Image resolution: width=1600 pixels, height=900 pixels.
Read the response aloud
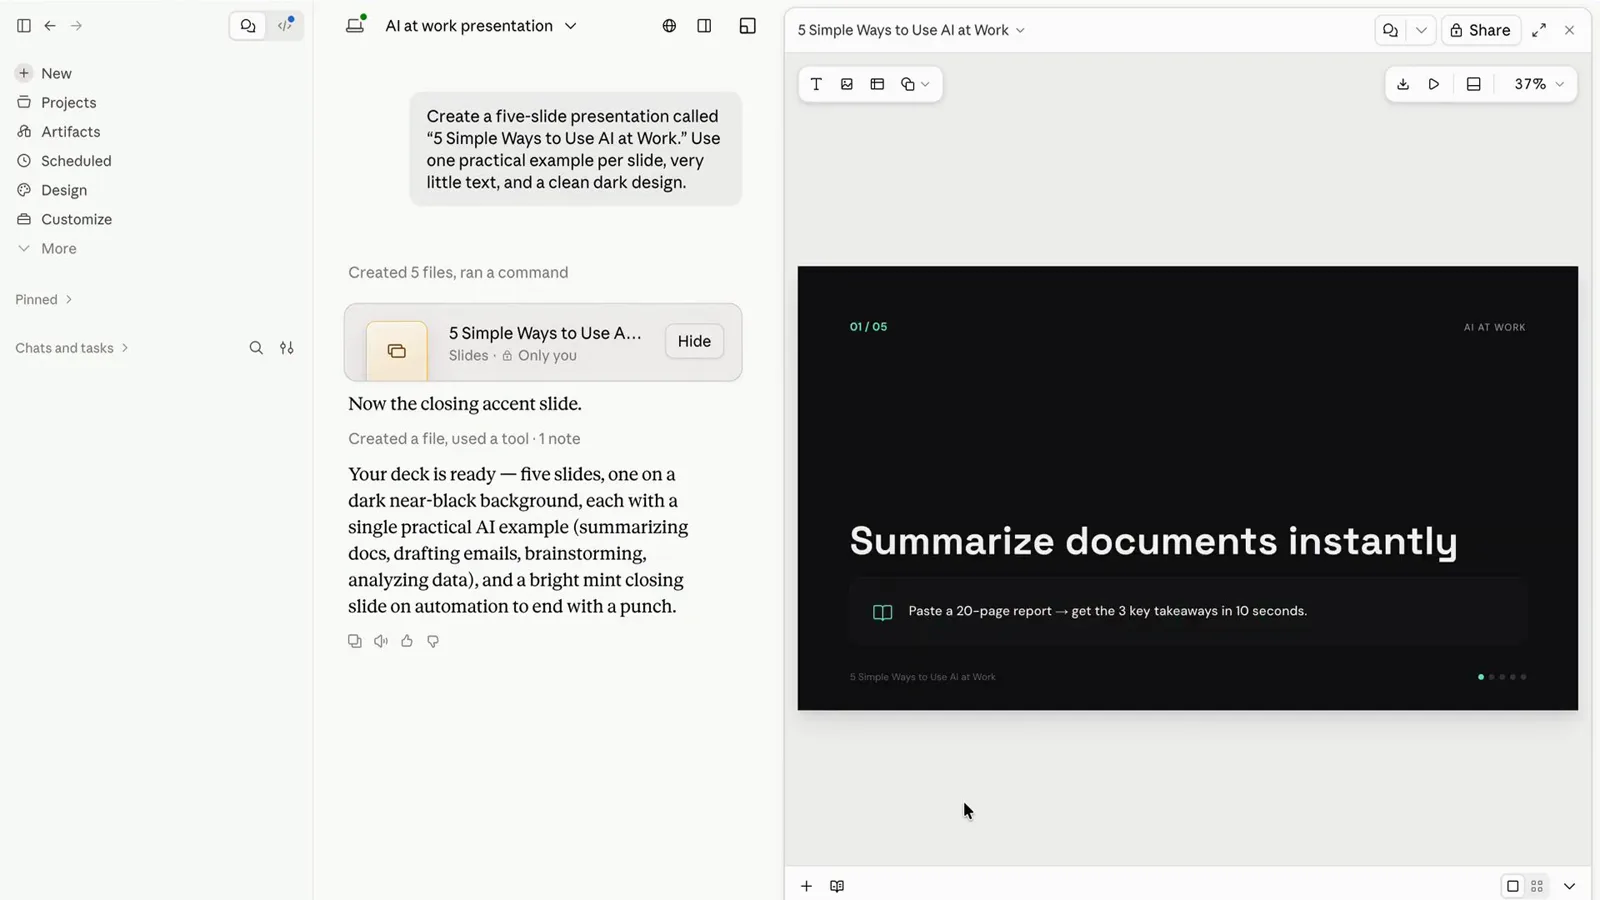click(x=381, y=641)
